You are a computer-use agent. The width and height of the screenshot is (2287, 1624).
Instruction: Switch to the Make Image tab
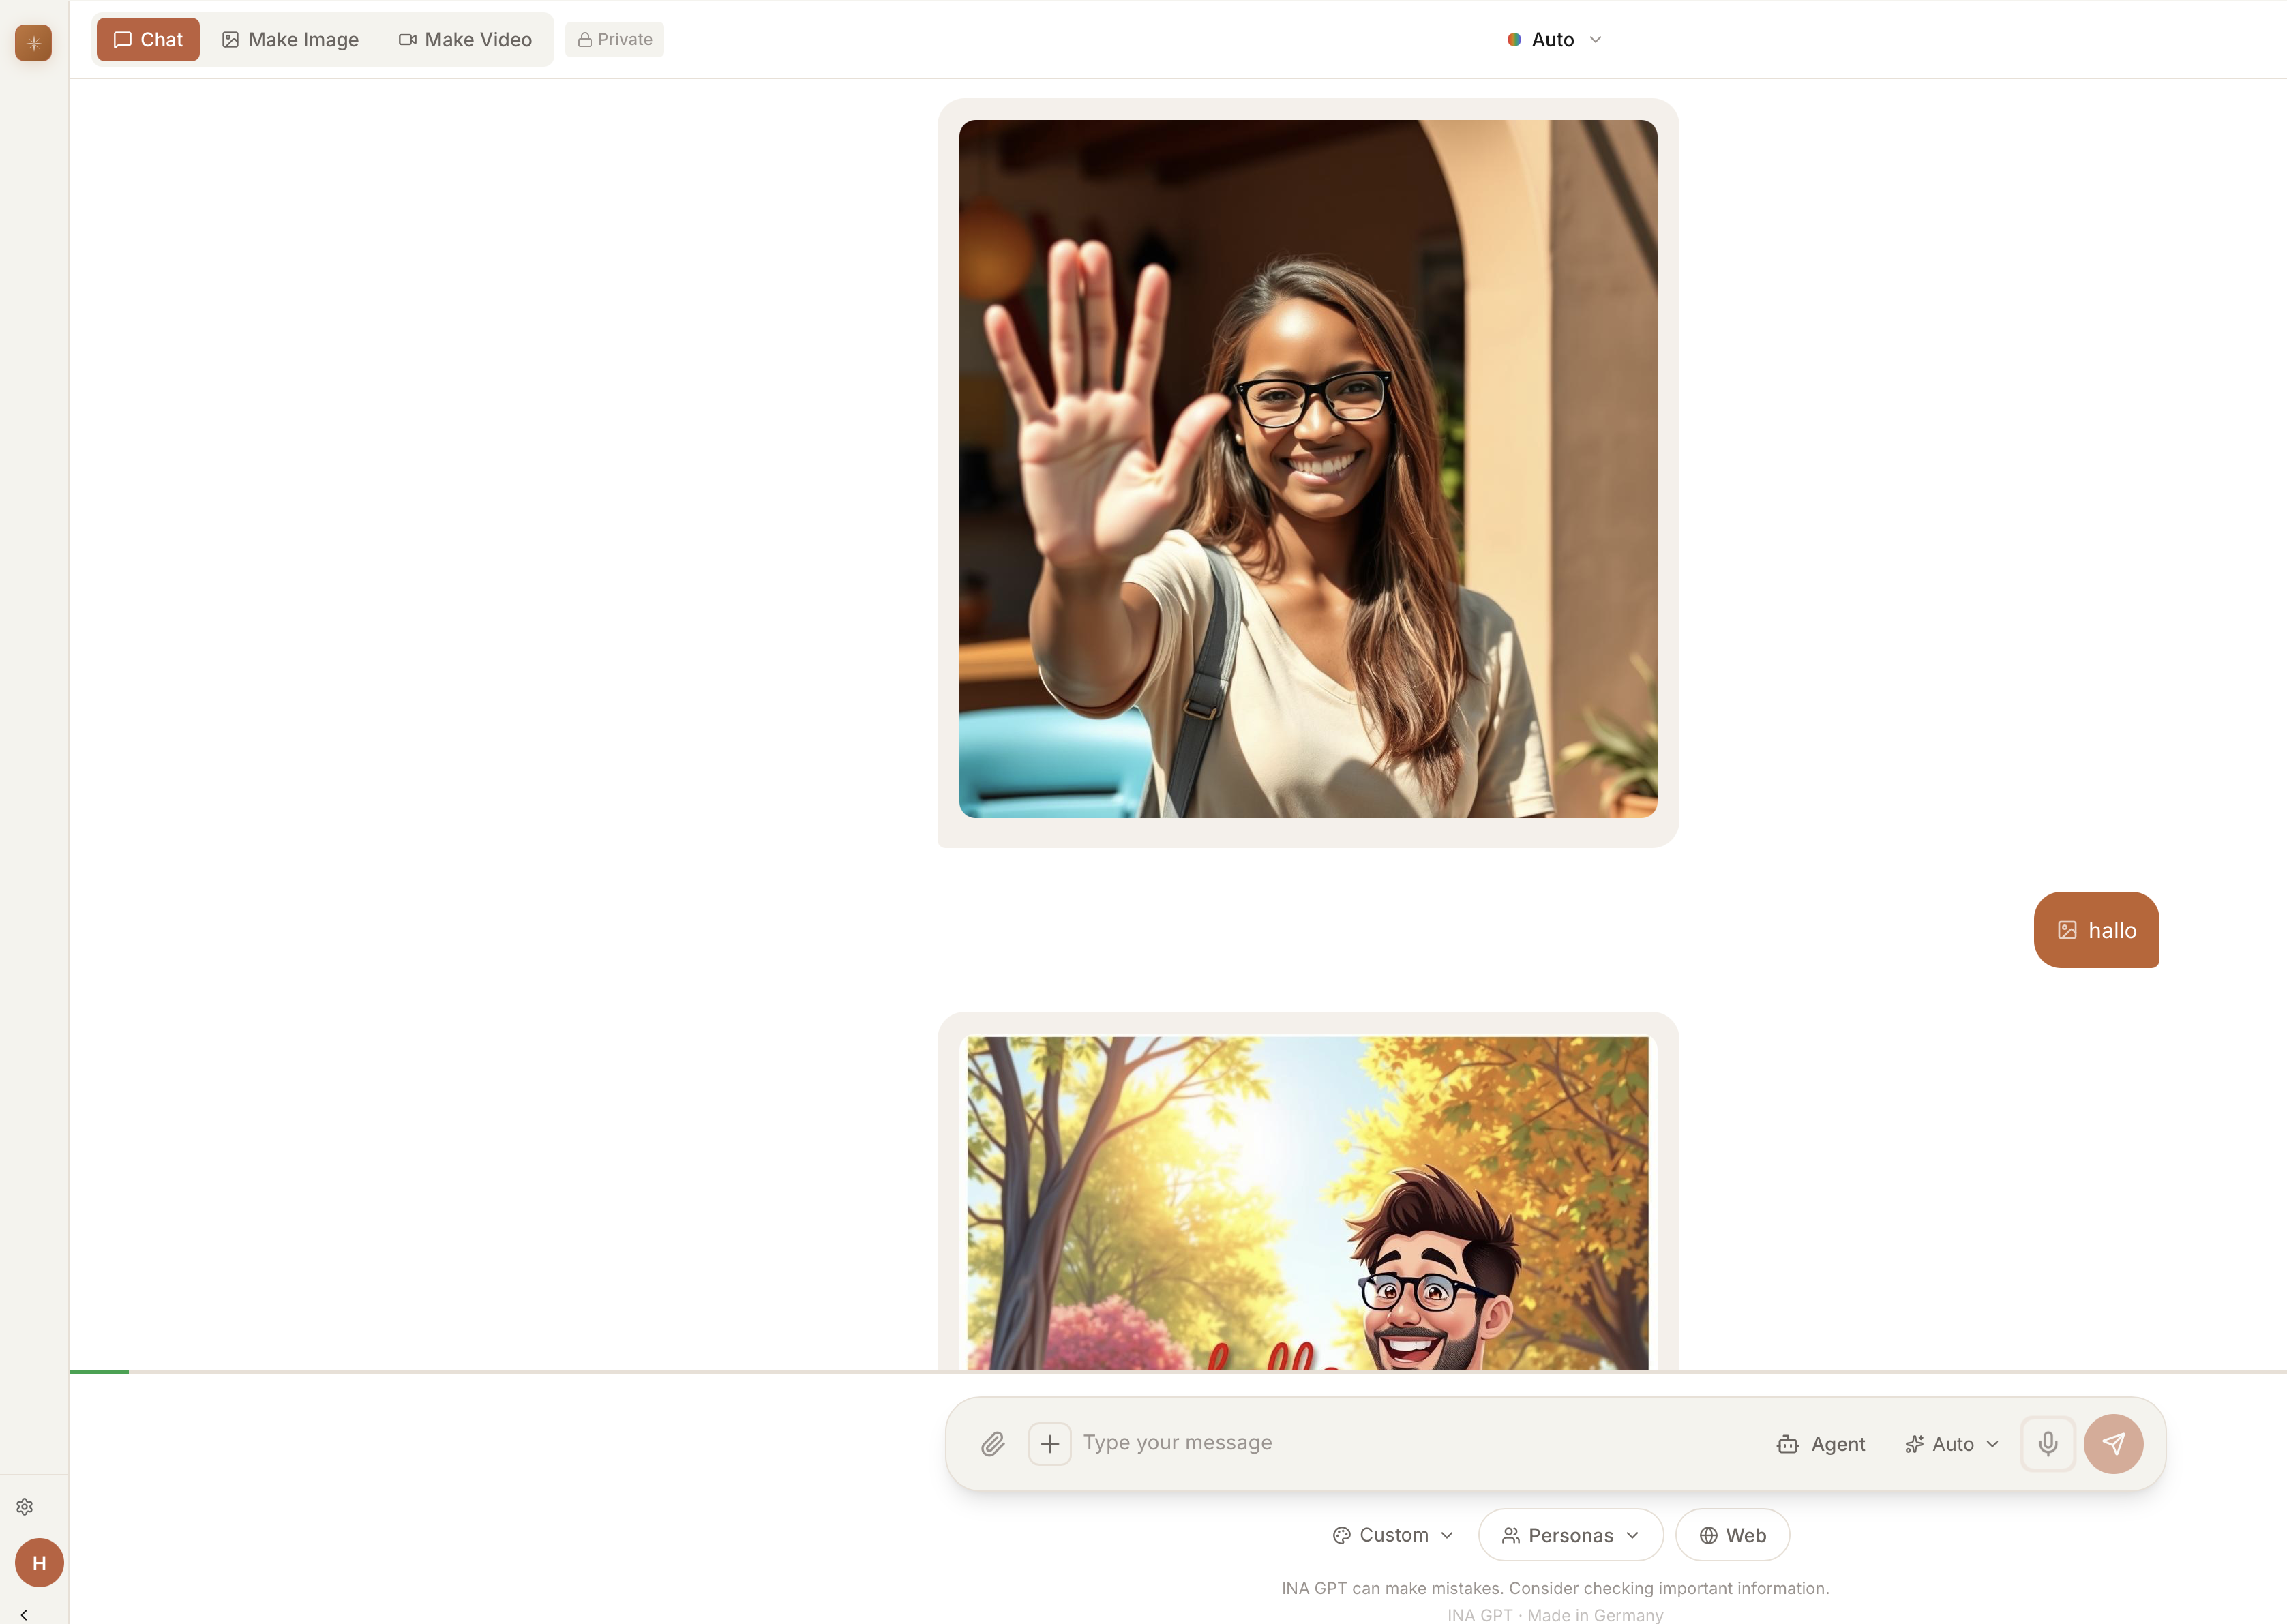[290, 39]
